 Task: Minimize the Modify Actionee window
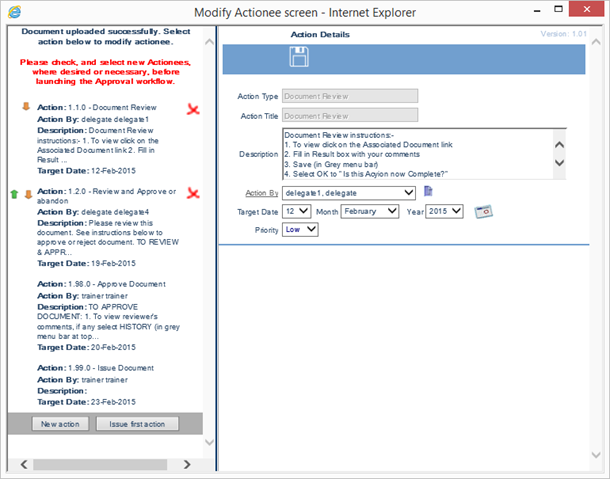537,10
